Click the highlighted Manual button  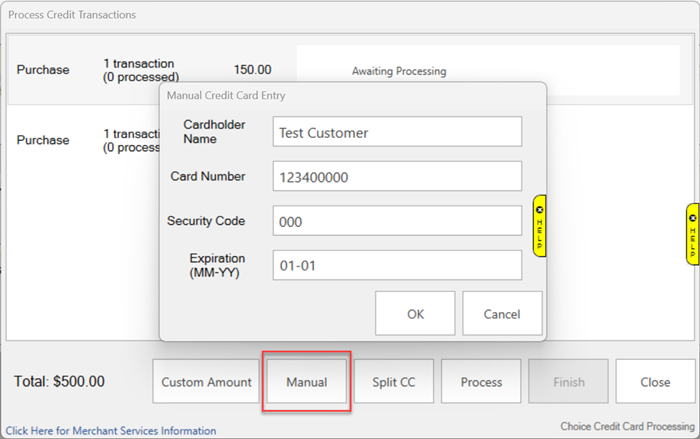[x=306, y=382]
